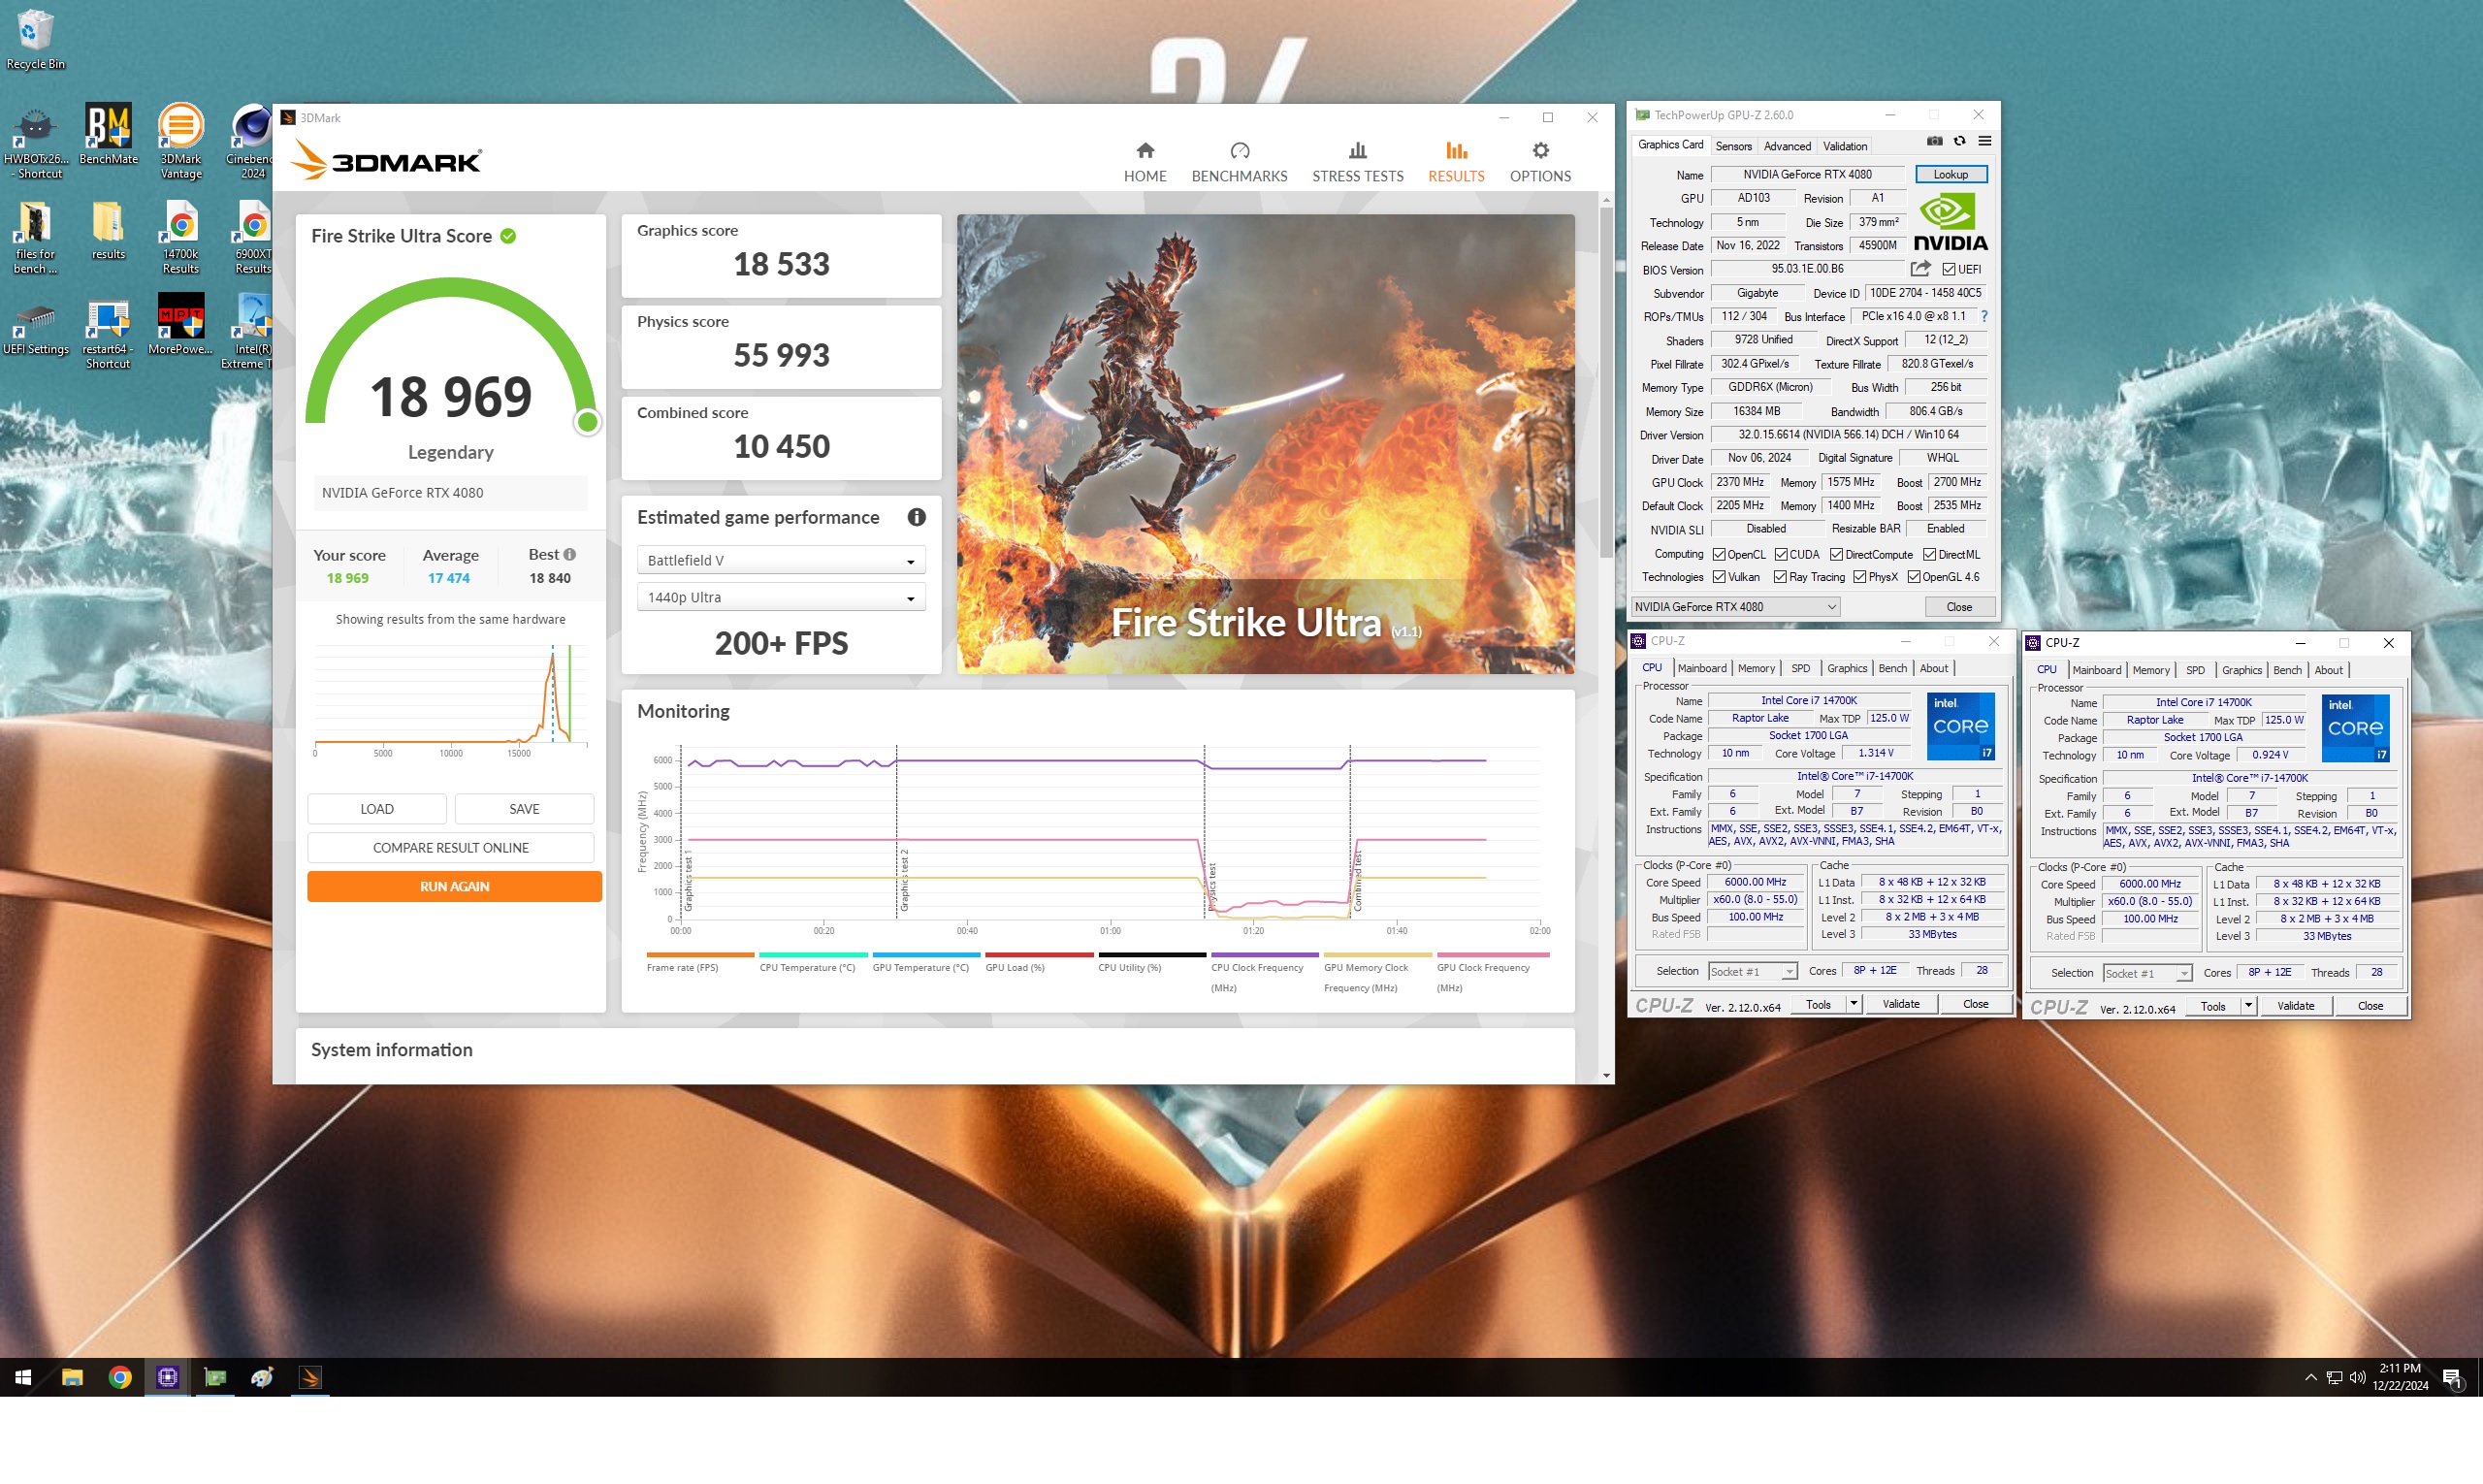Refresh GPU-Z with the refresh icon
Image resolution: width=2483 pixels, height=1484 pixels.
click(x=1960, y=141)
